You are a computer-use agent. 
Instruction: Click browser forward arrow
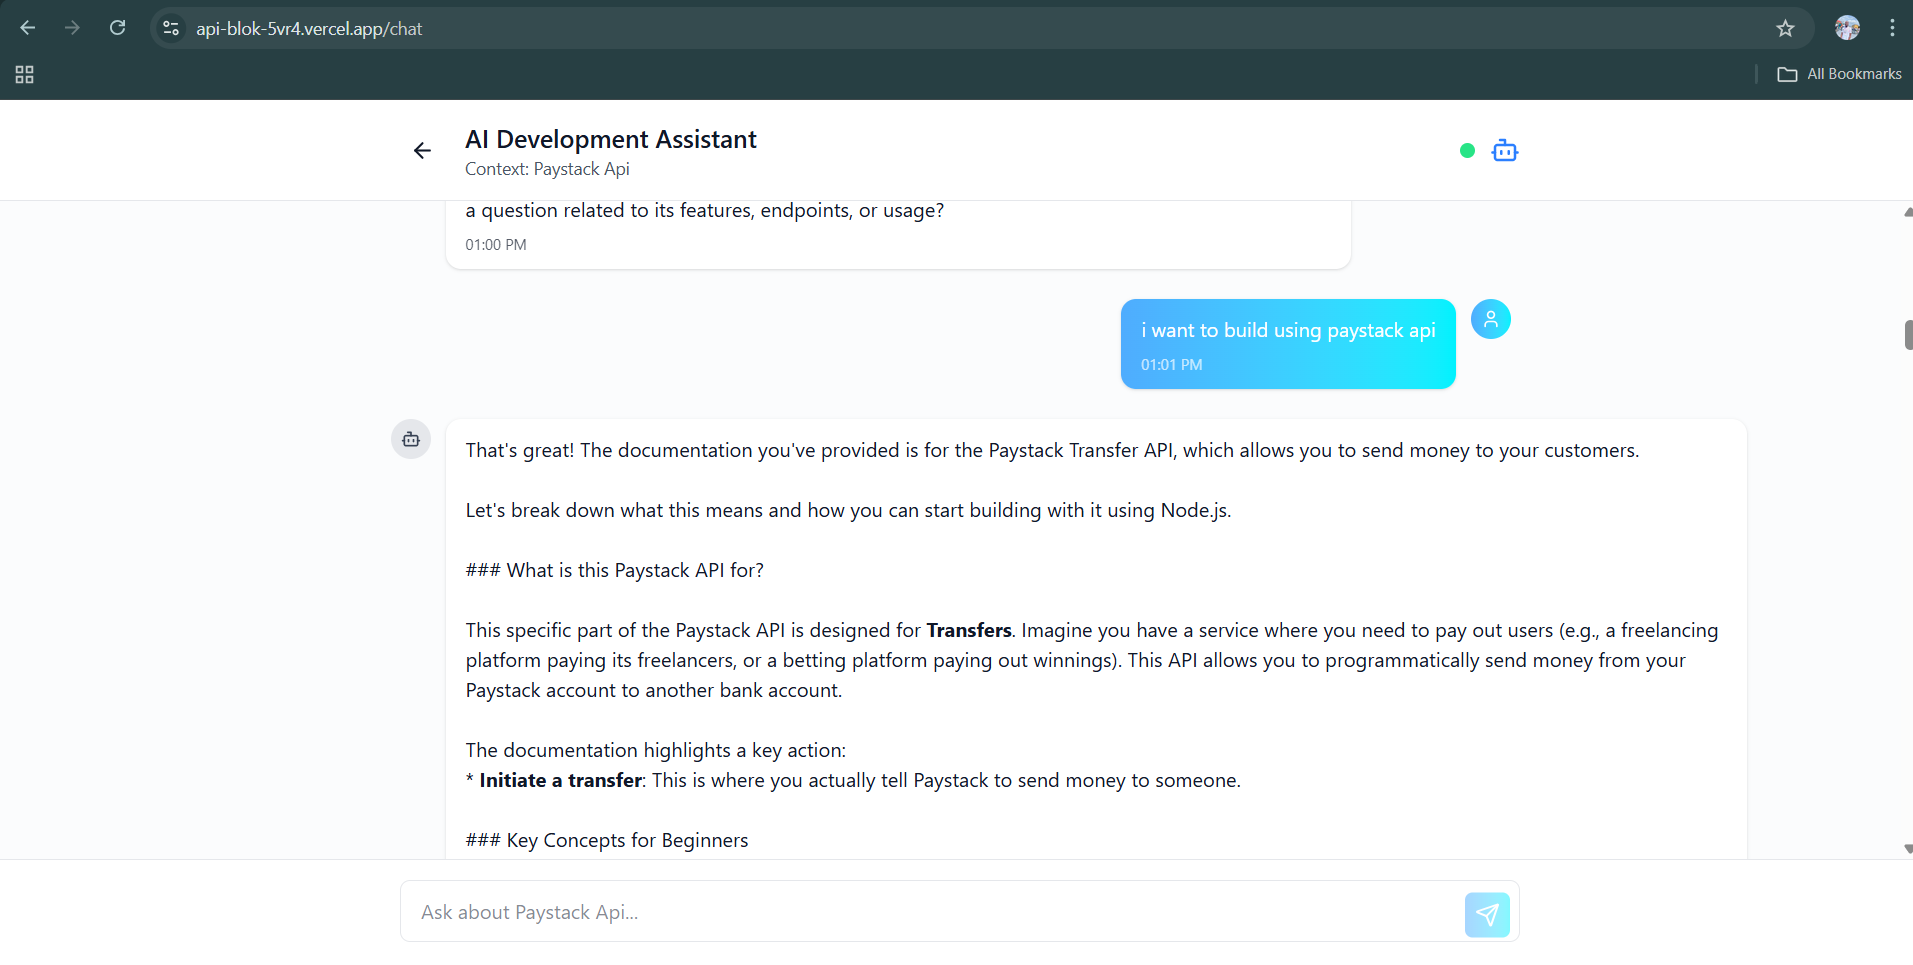(x=72, y=28)
